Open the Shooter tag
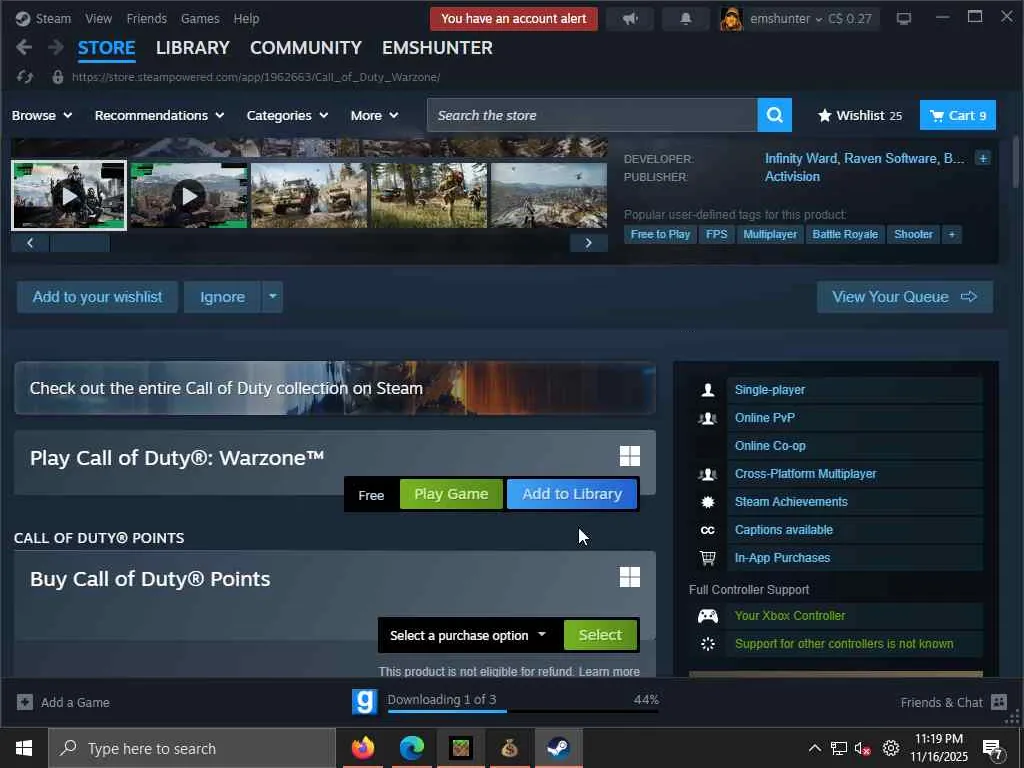 [913, 234]
